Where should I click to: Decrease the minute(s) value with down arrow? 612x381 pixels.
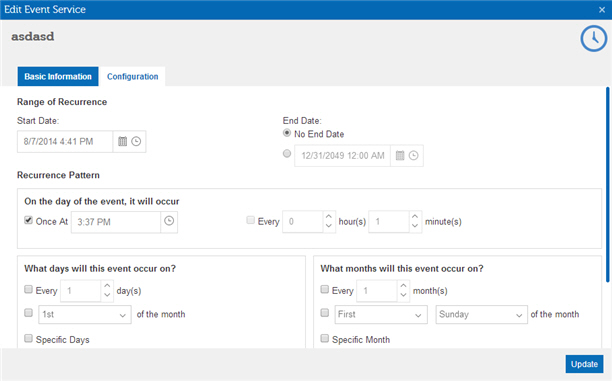415,226
